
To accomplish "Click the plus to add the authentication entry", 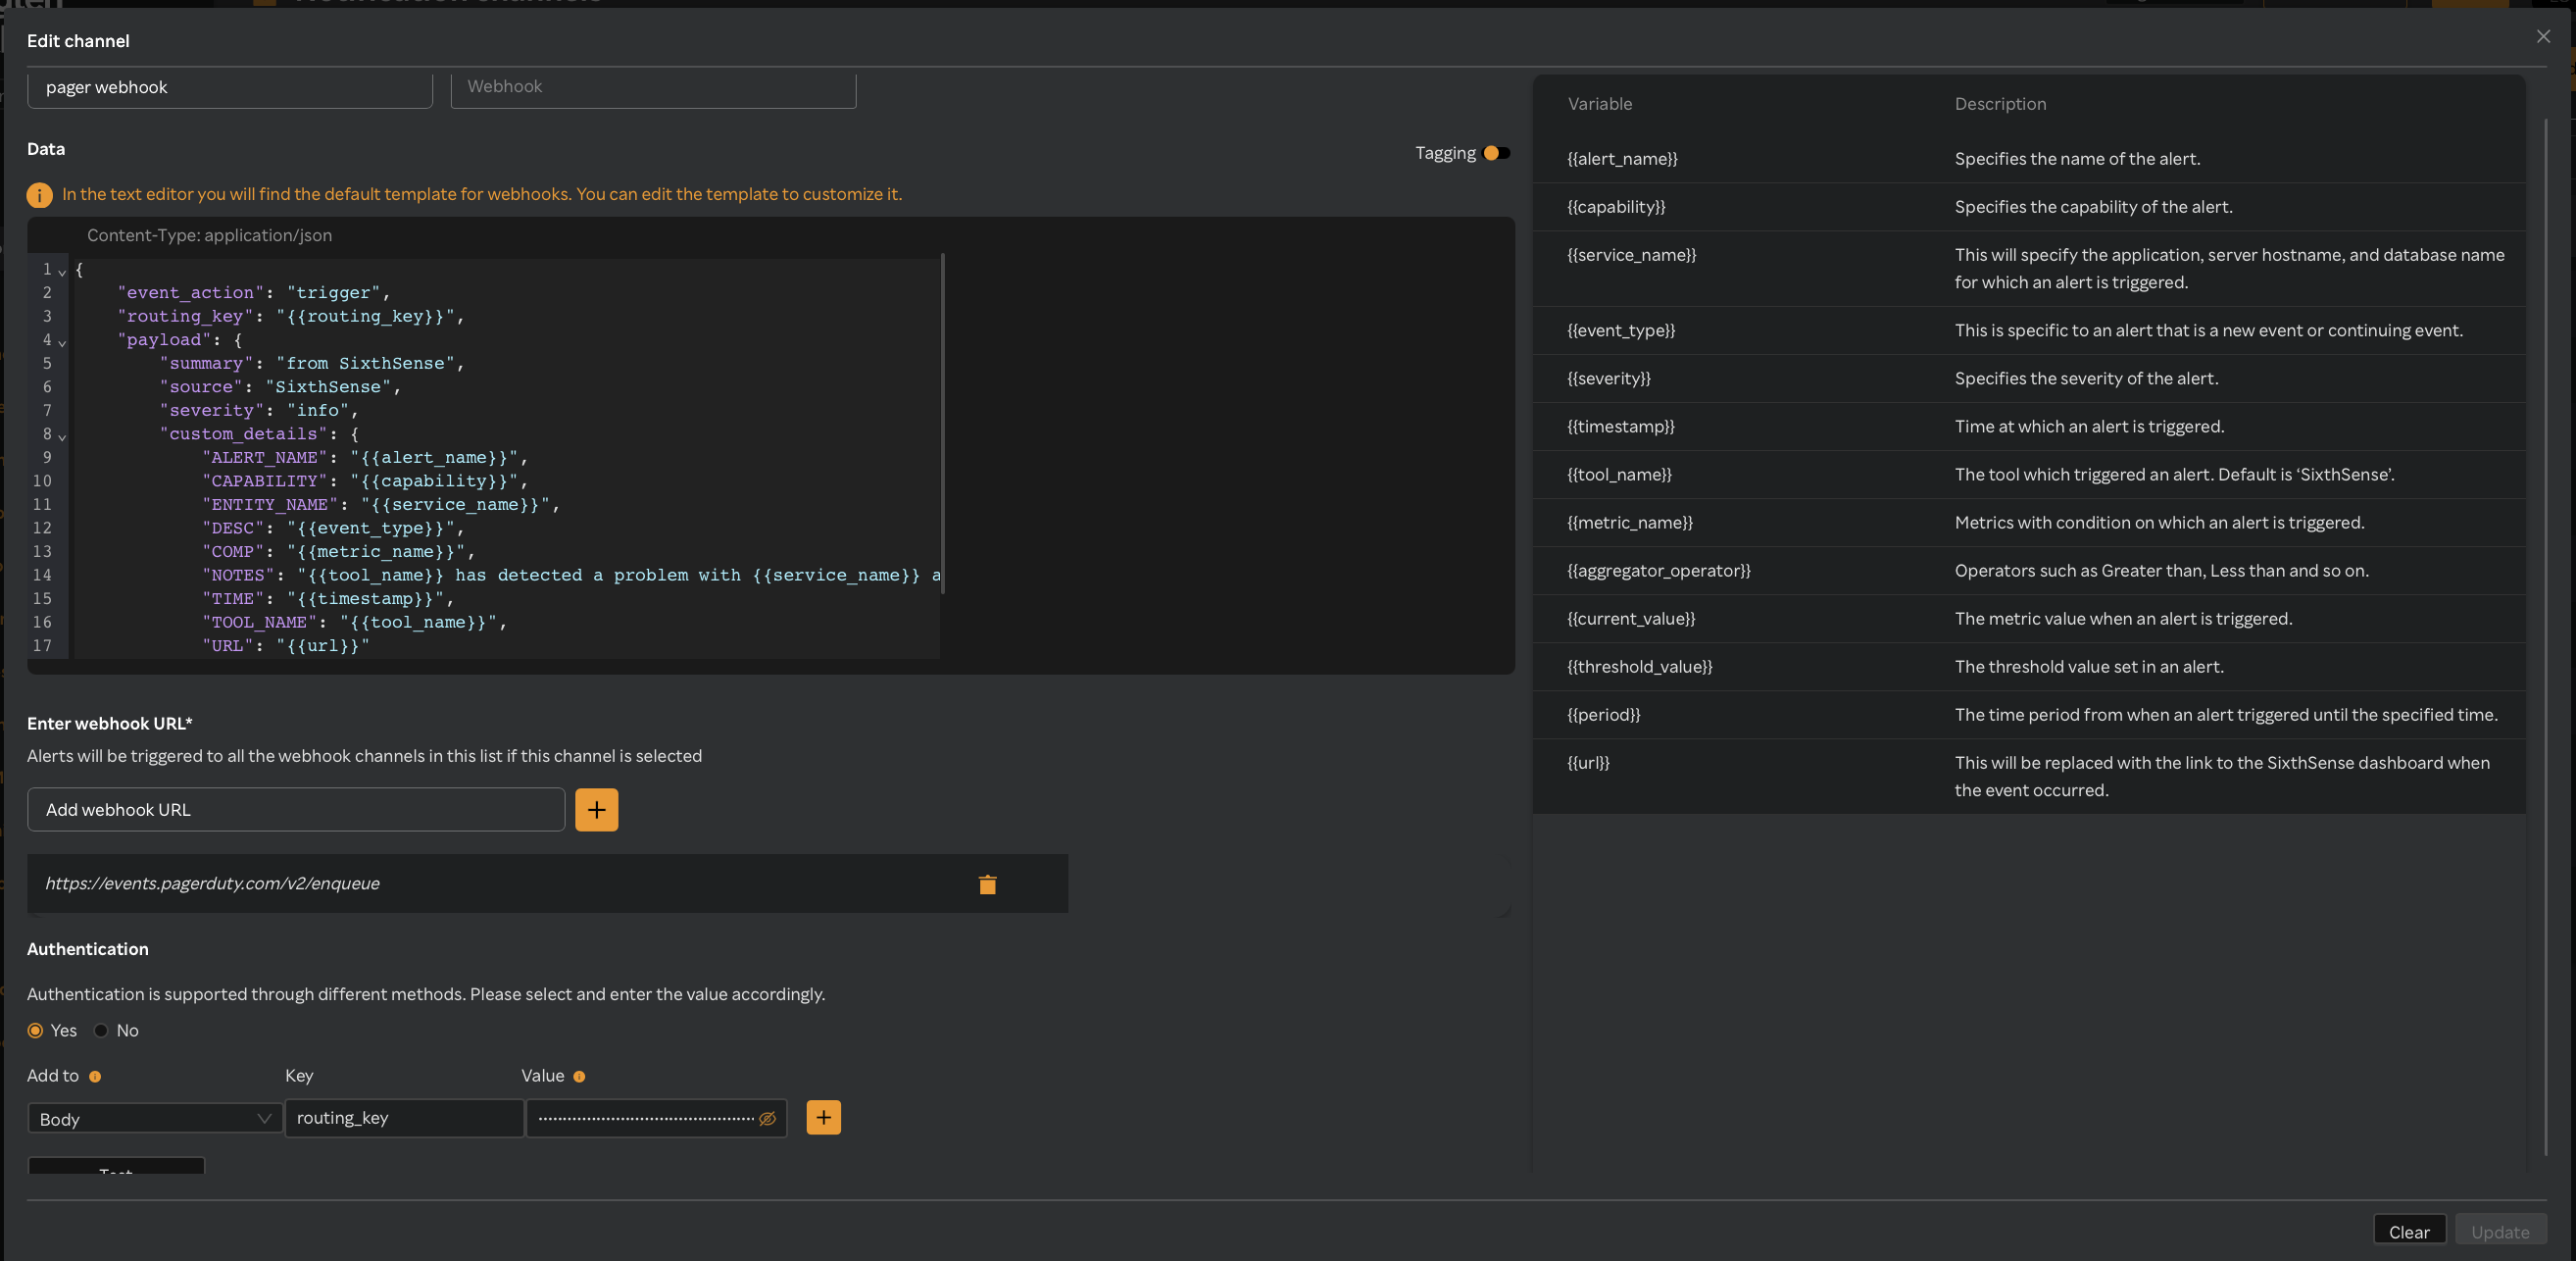I will point(823,1118).
